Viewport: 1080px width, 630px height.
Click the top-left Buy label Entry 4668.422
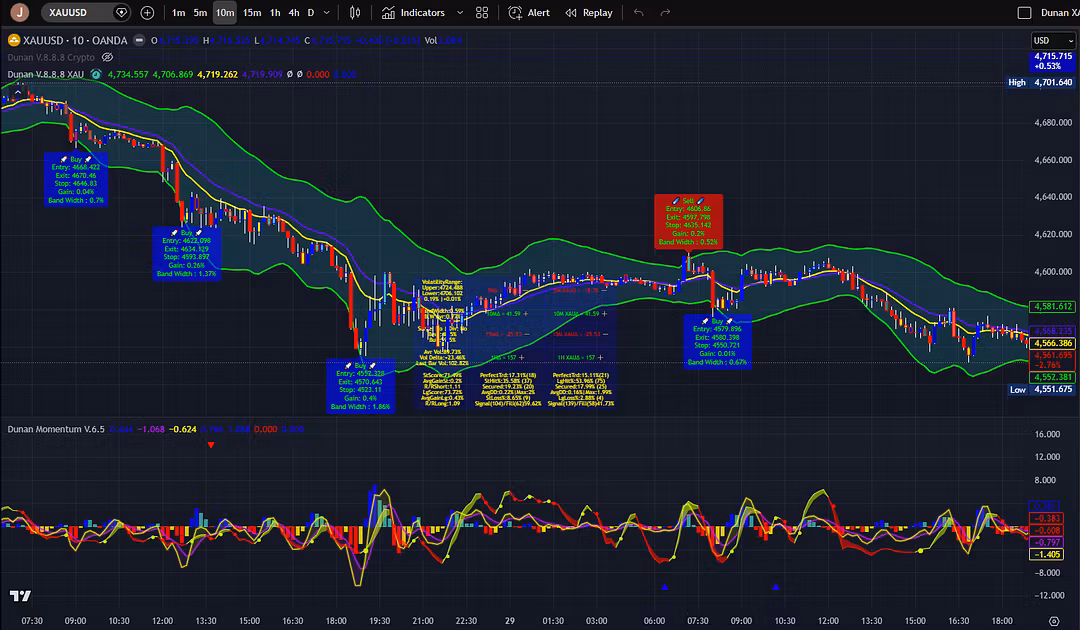(x=76, y=180)
